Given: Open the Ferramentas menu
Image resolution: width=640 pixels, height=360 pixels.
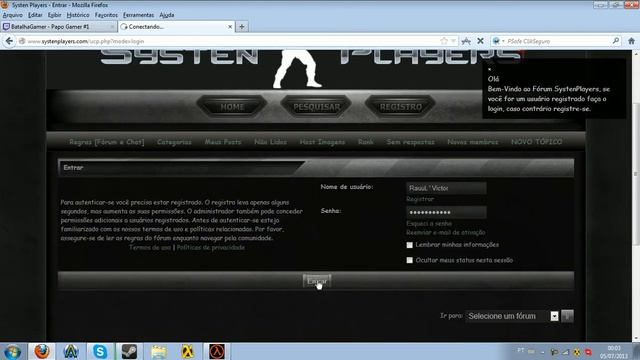Looking at the screenshot, I should coord(138,15).
